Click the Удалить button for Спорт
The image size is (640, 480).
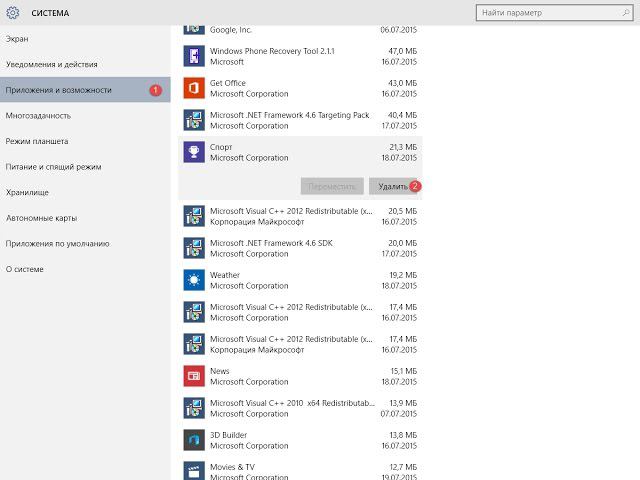(x=393, y=187)
